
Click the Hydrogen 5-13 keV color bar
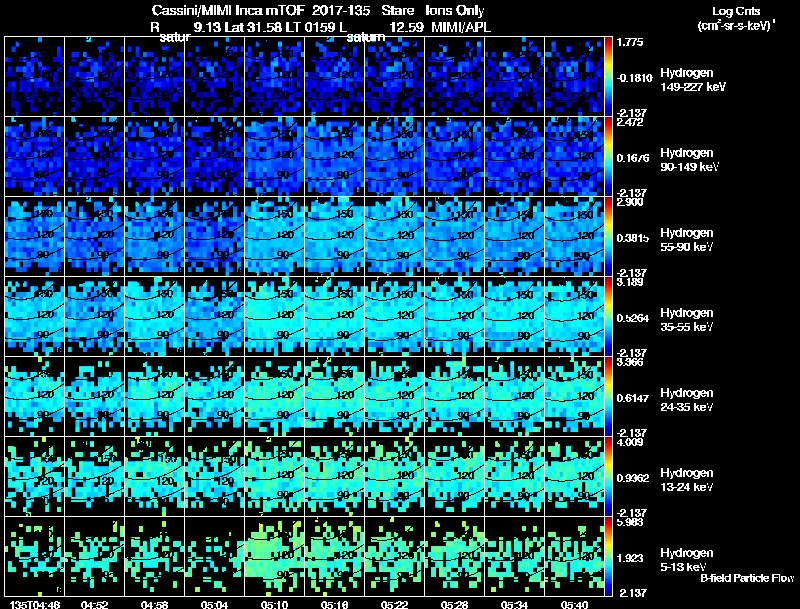tap(608, 556)
